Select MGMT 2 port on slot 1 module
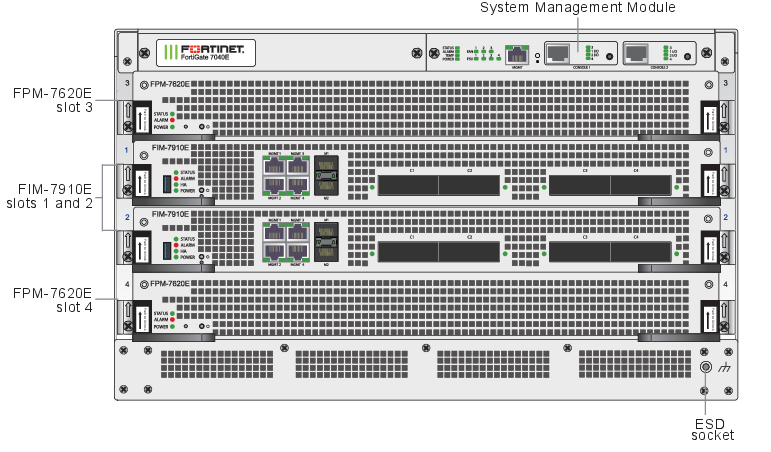The image size is (771, 452). click(x=274, y=185)
